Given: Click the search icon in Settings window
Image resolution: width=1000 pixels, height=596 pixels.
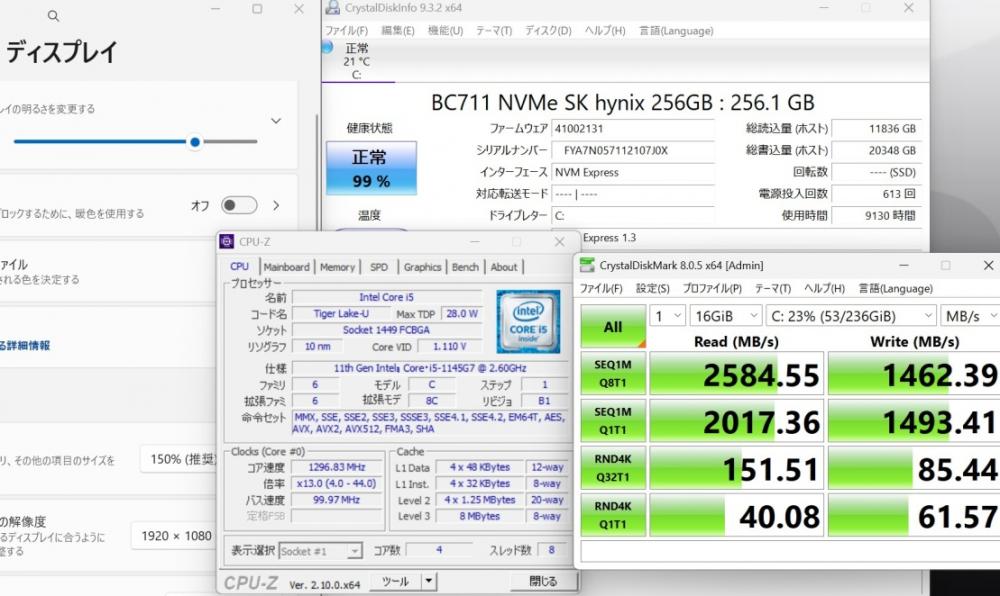Looking at the screenshot, I should coord(54,16).
